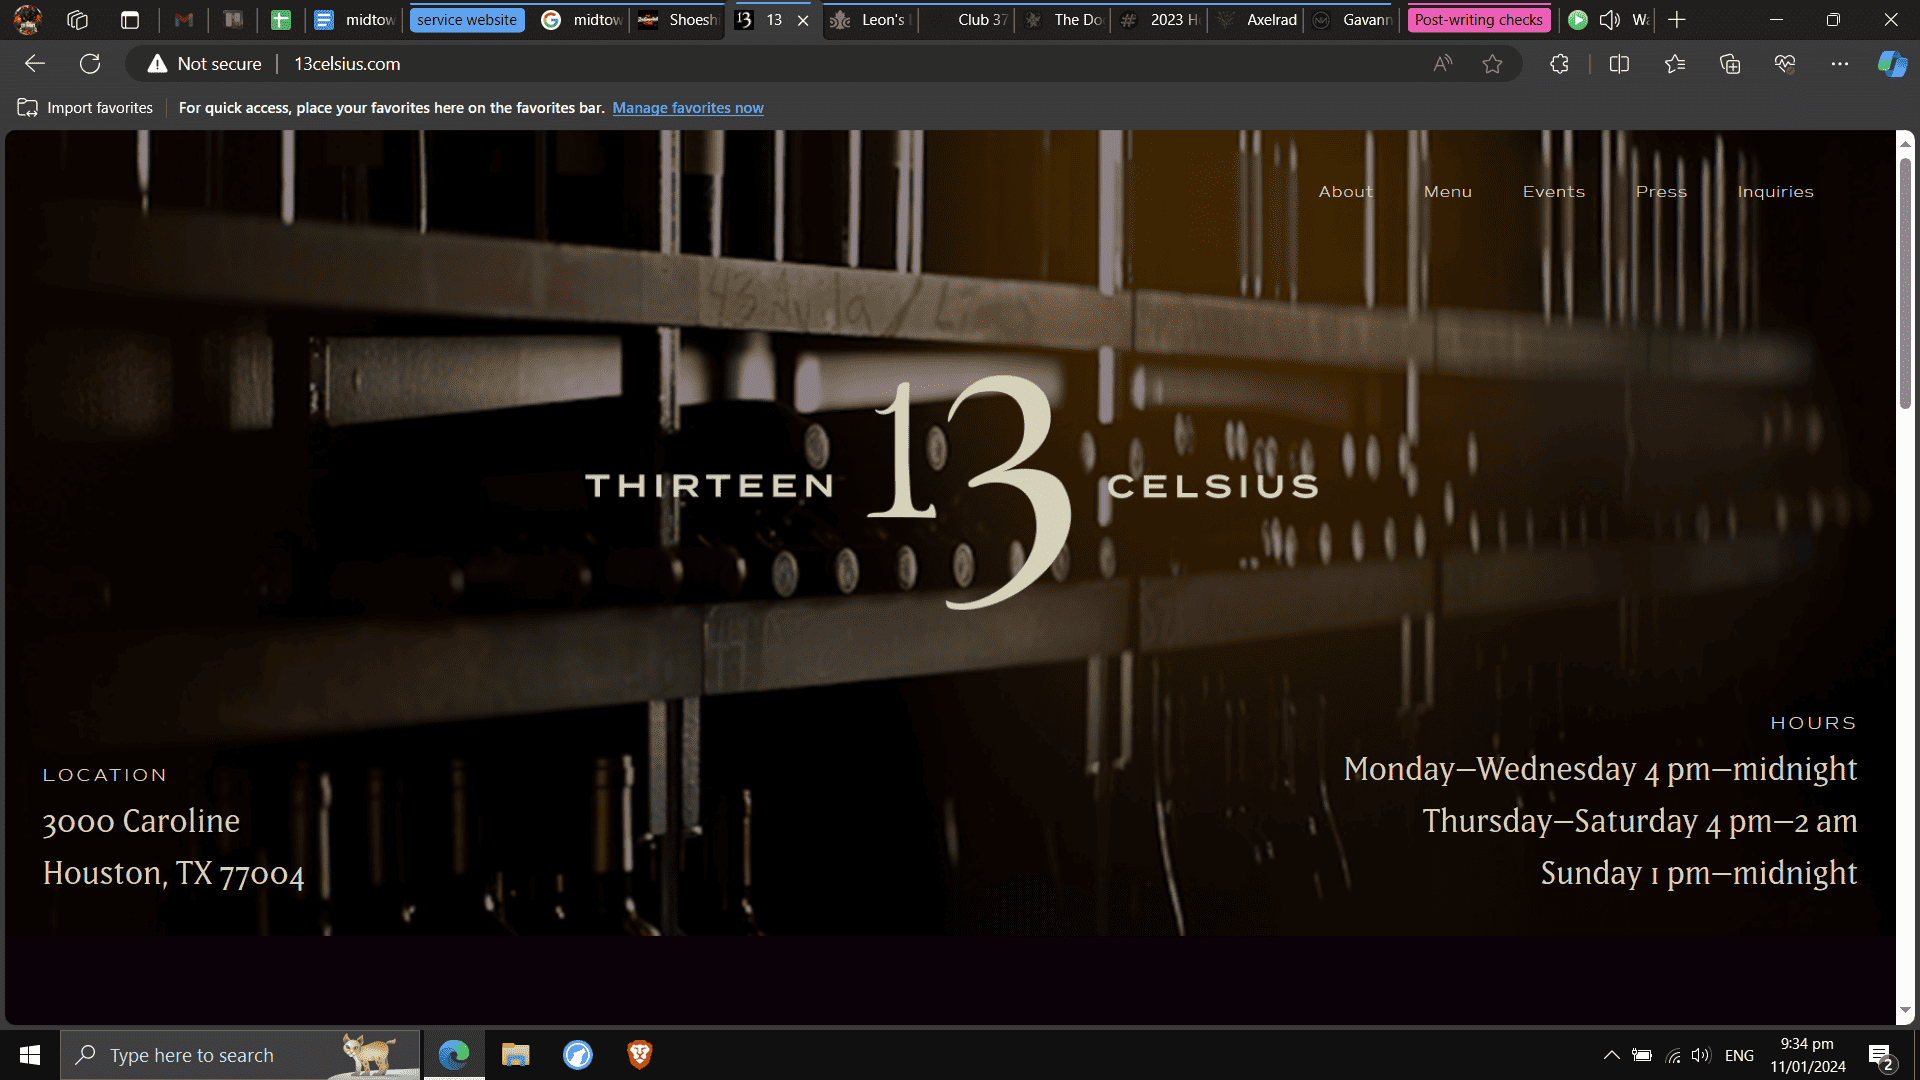
Task: Open Brave browser from taskbar
Action: (639, 1055)
